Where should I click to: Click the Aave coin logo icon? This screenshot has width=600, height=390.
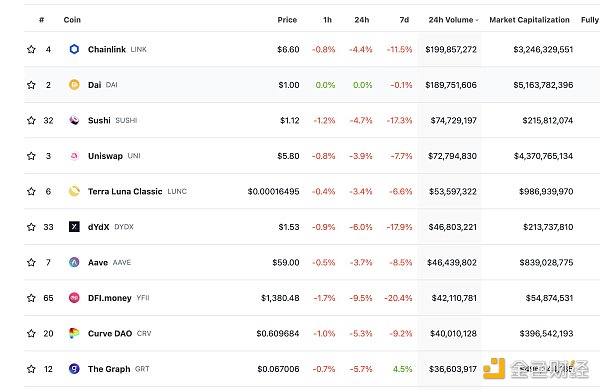[74, 262]
